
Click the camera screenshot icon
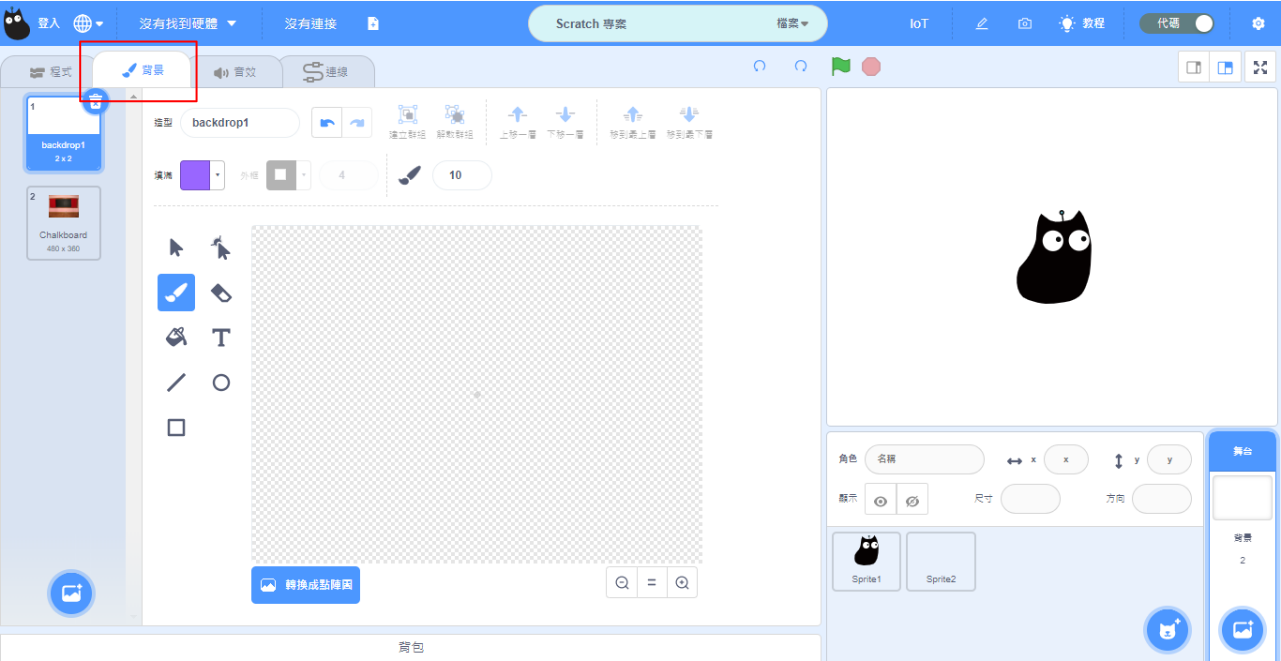(x=1025, y=23)
